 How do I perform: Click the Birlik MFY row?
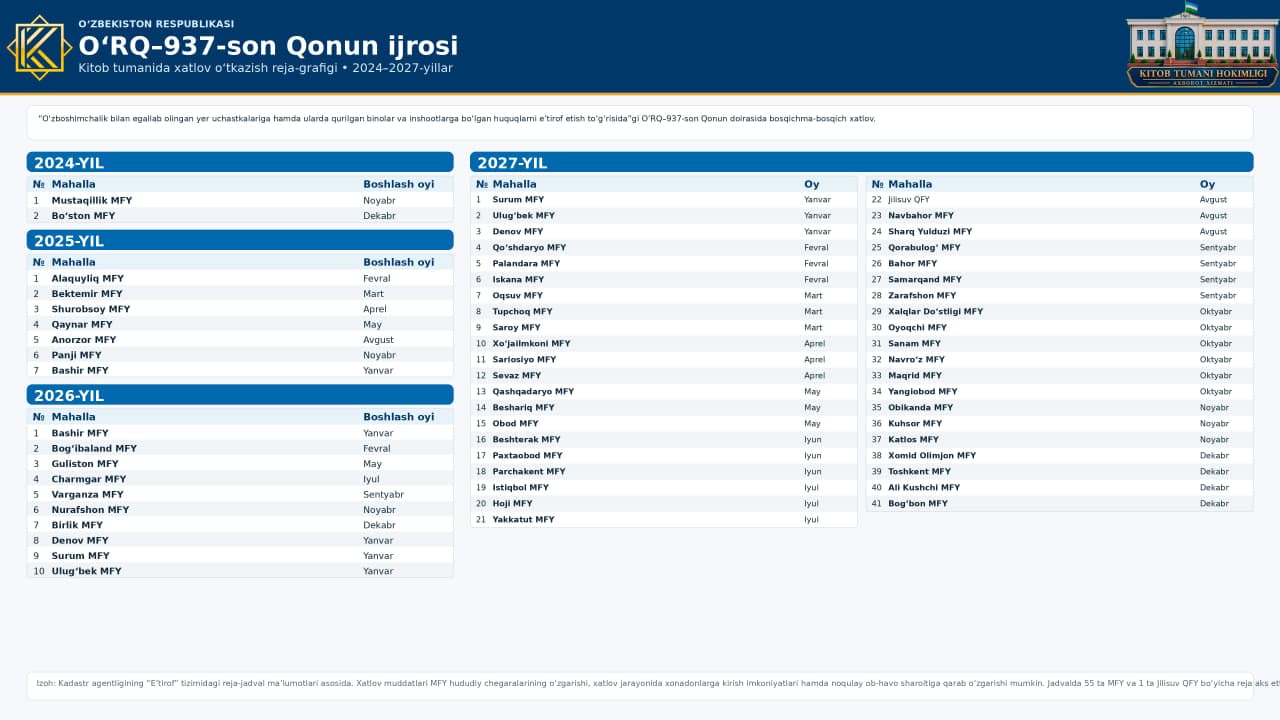(x=240, y=525)
